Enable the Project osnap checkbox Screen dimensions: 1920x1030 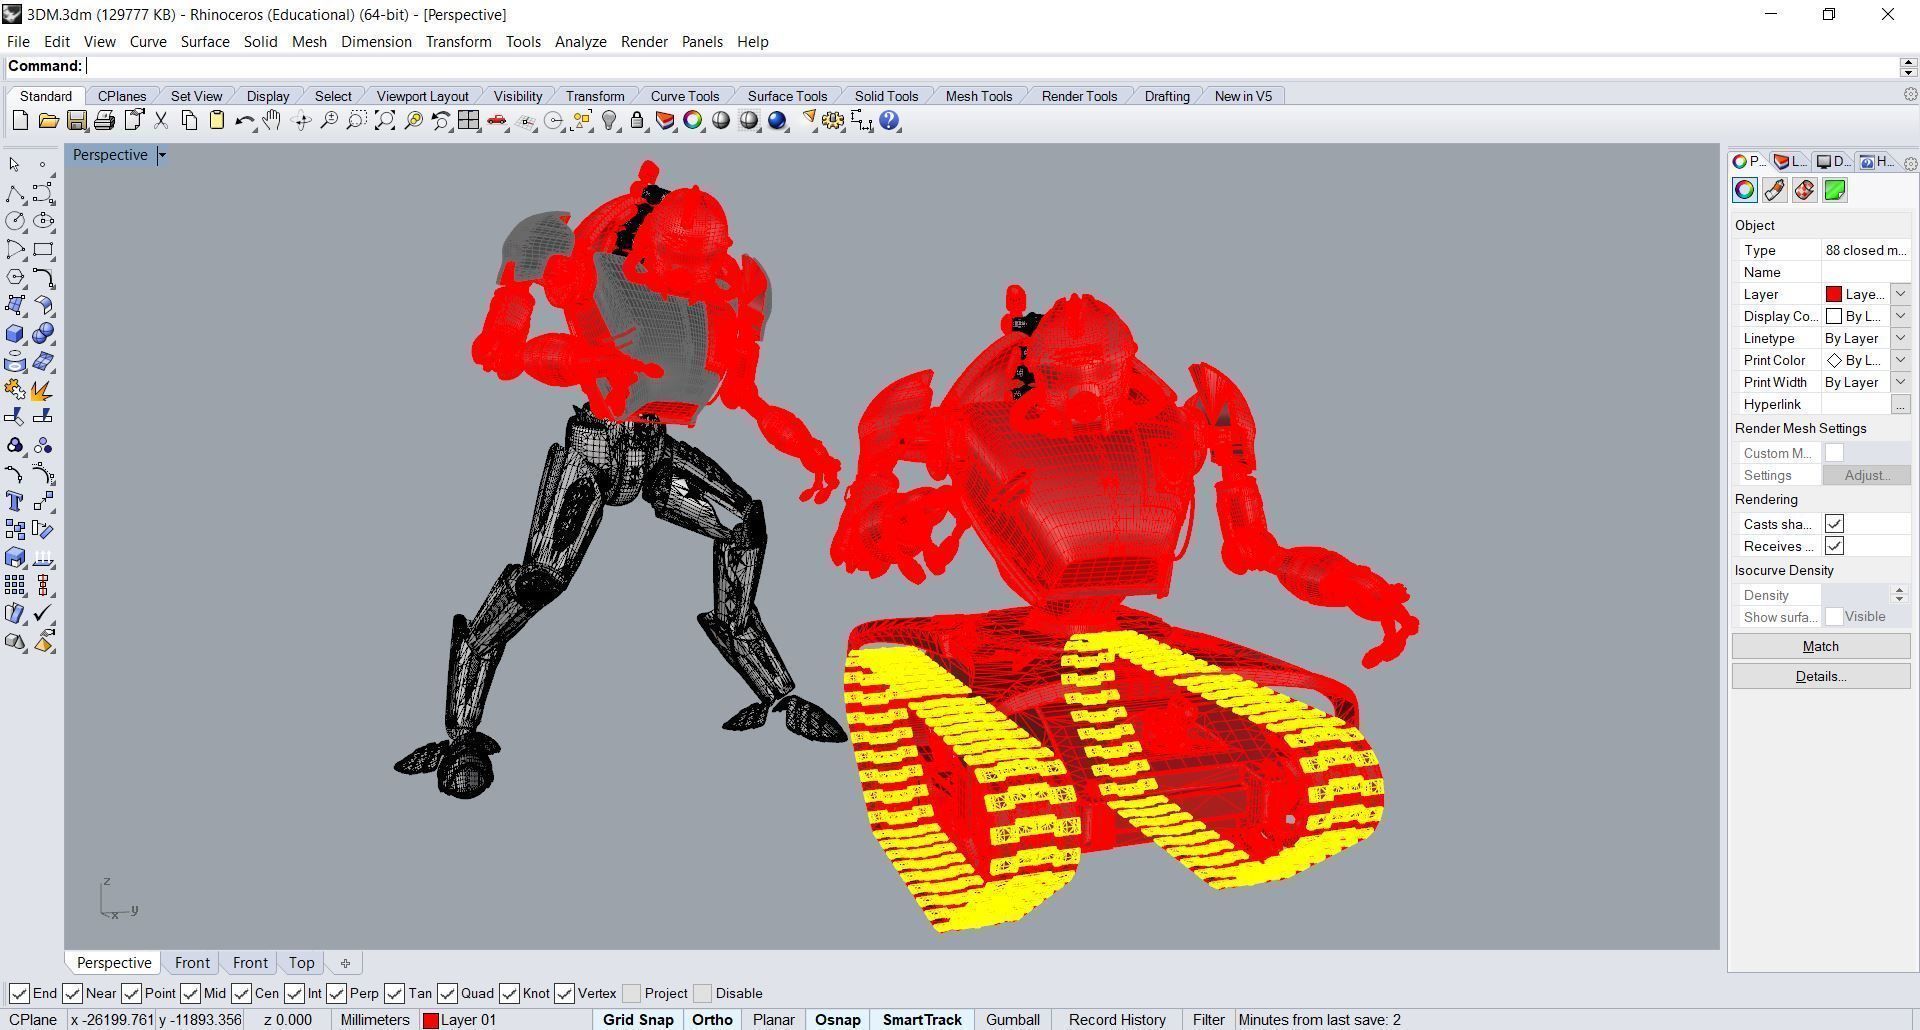[631, 993]
